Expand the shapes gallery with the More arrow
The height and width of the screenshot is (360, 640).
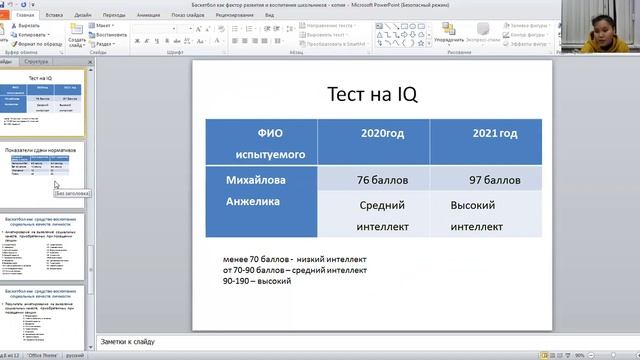tap(429, 43)
